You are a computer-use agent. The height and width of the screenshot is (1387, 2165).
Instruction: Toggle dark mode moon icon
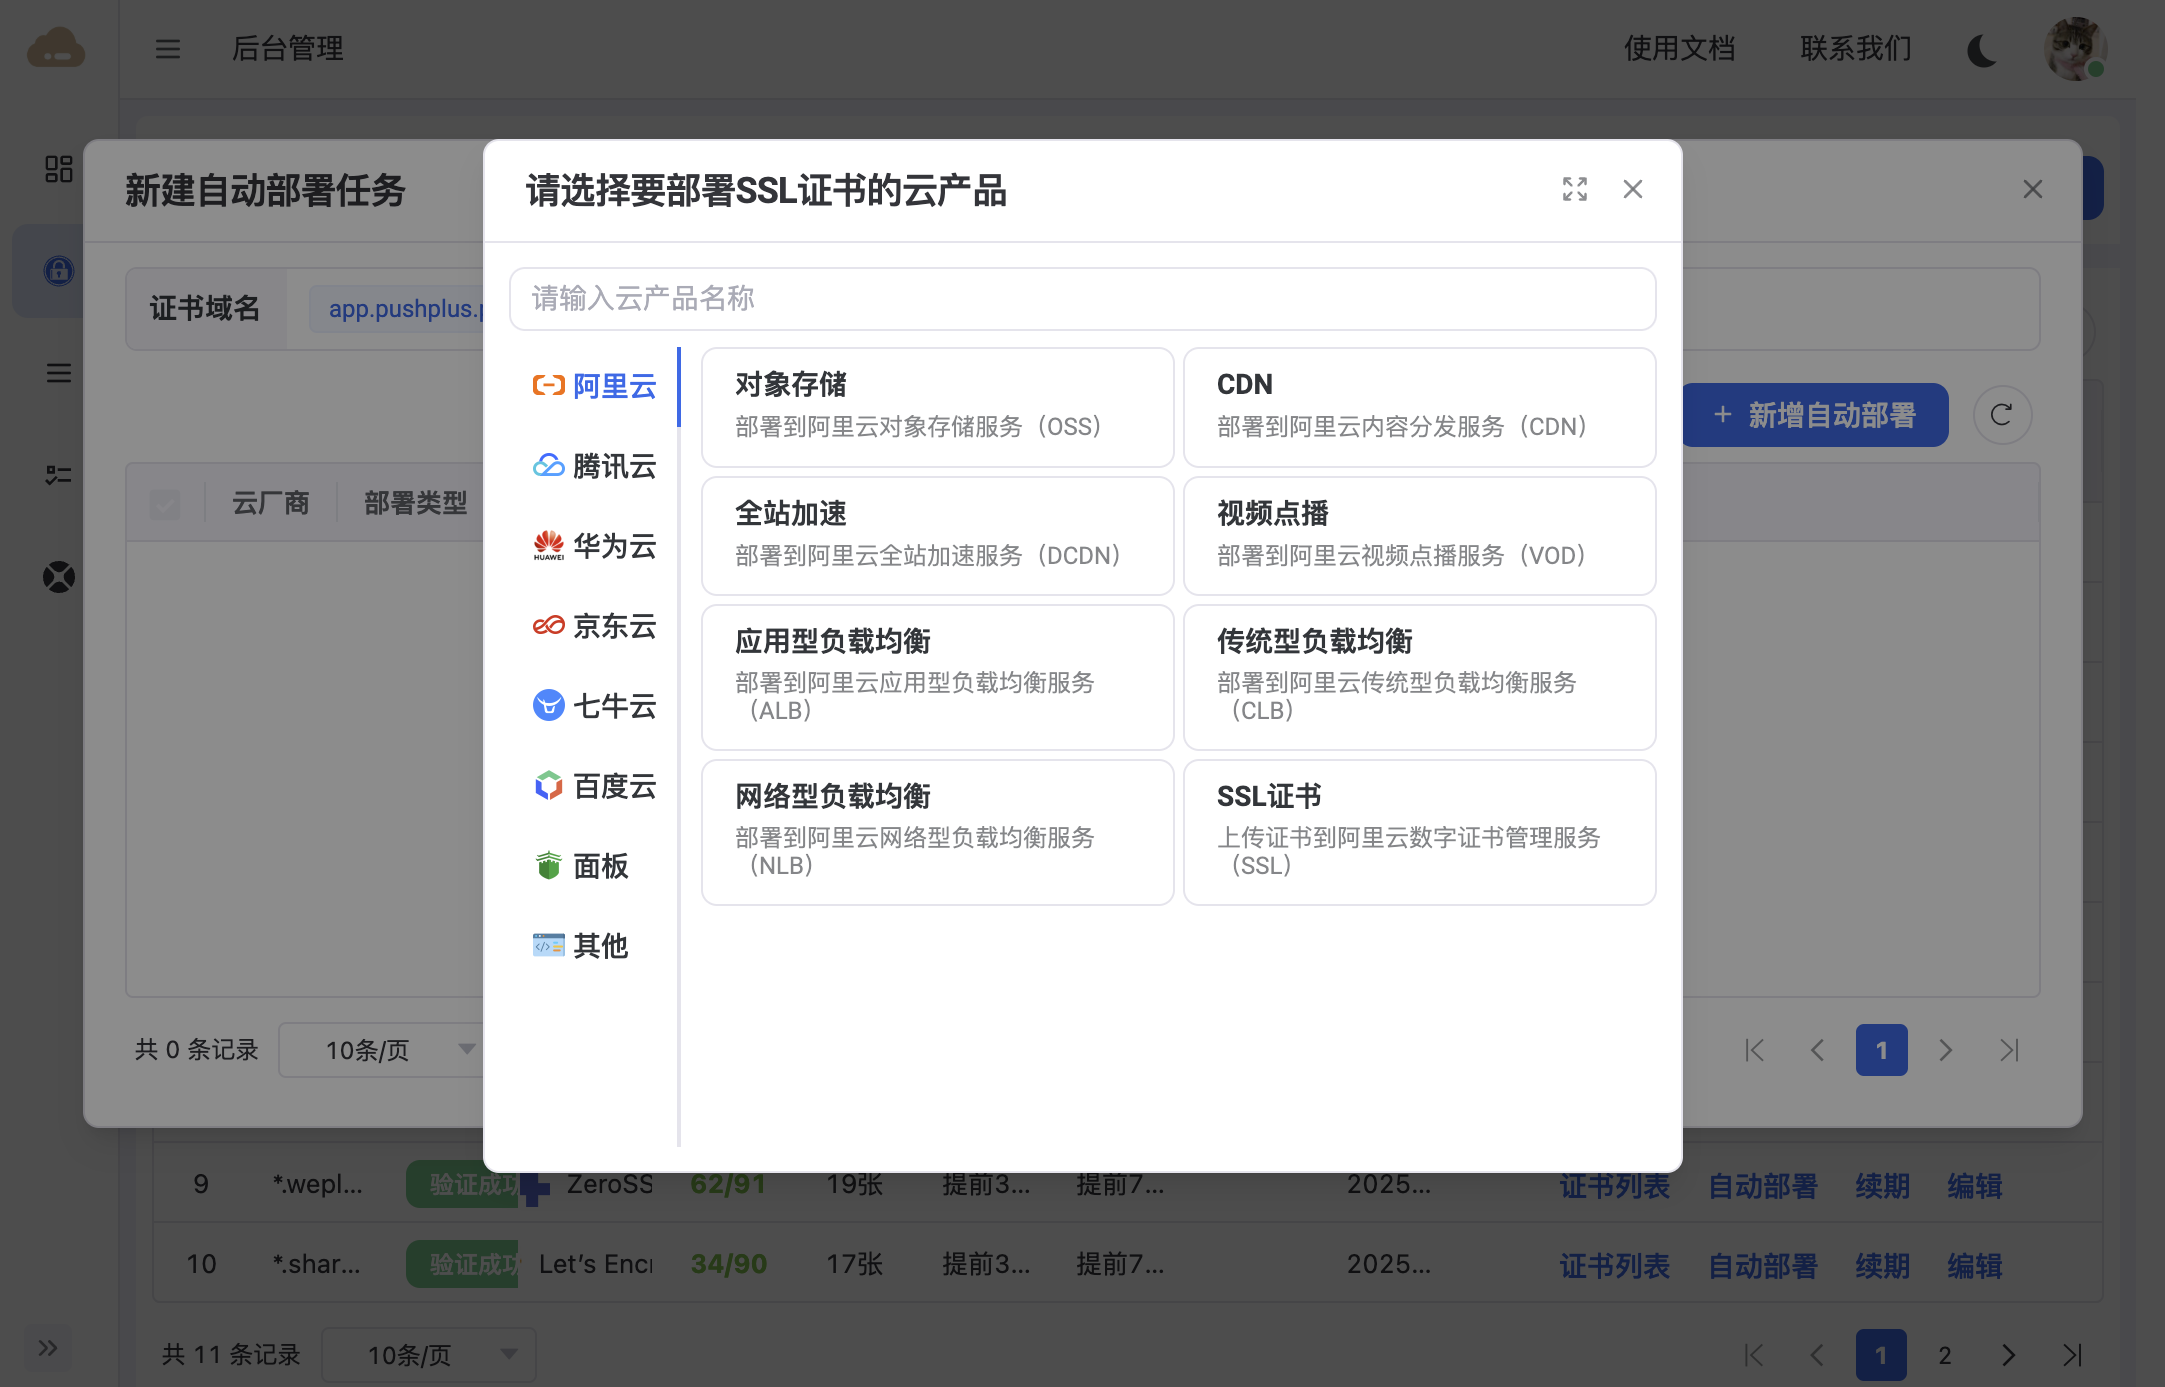(x=1982, y=49)
